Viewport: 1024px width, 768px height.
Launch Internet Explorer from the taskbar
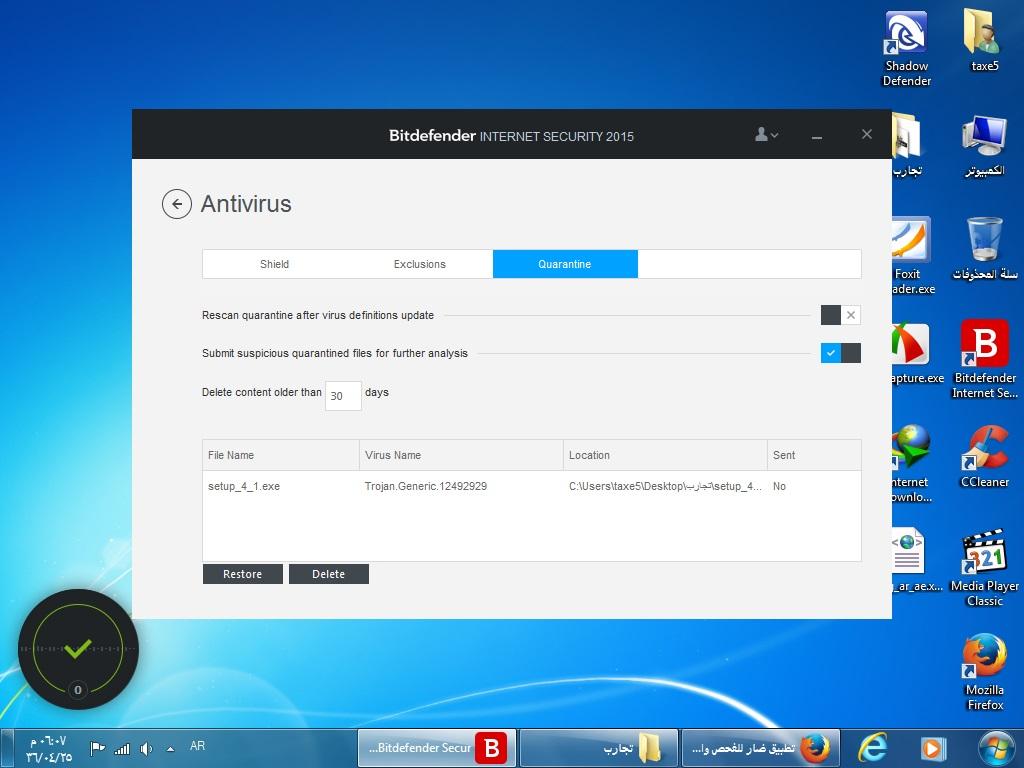point(872,748)
